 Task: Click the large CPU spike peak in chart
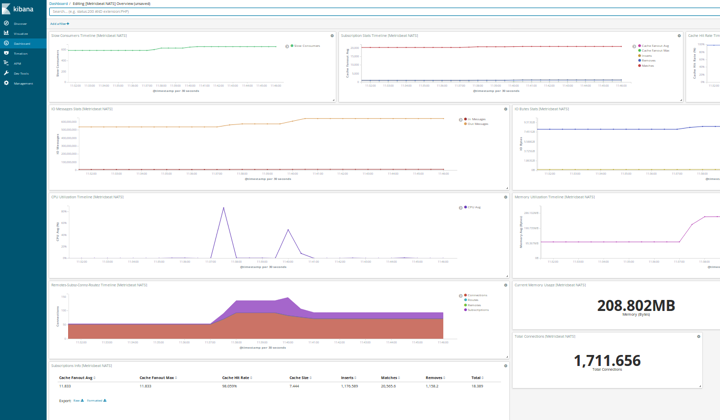coord(224,207)
